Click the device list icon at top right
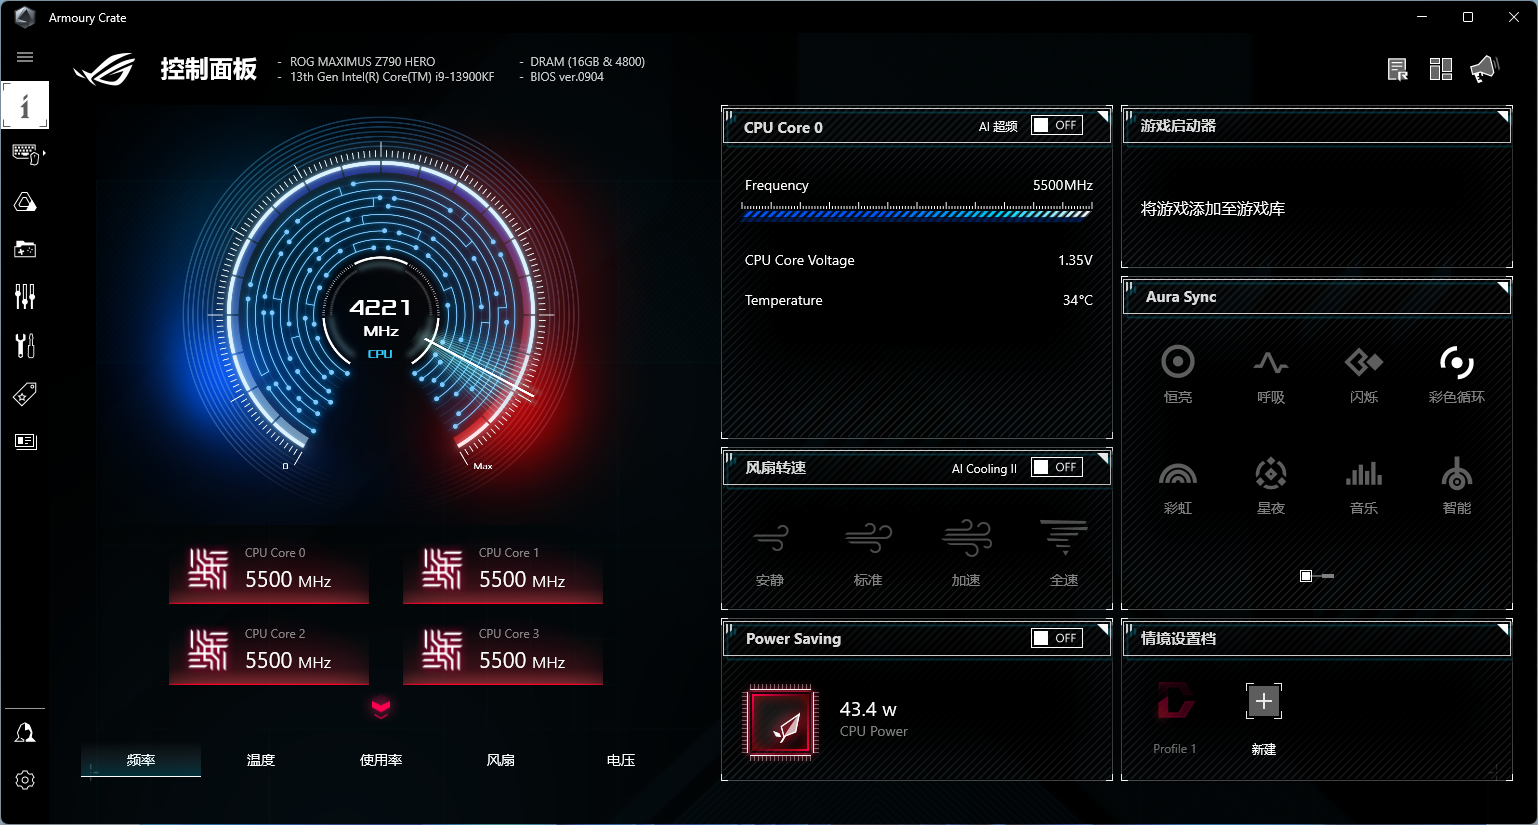Screen dimensions: 1538x825 [x=1397, y=69]
